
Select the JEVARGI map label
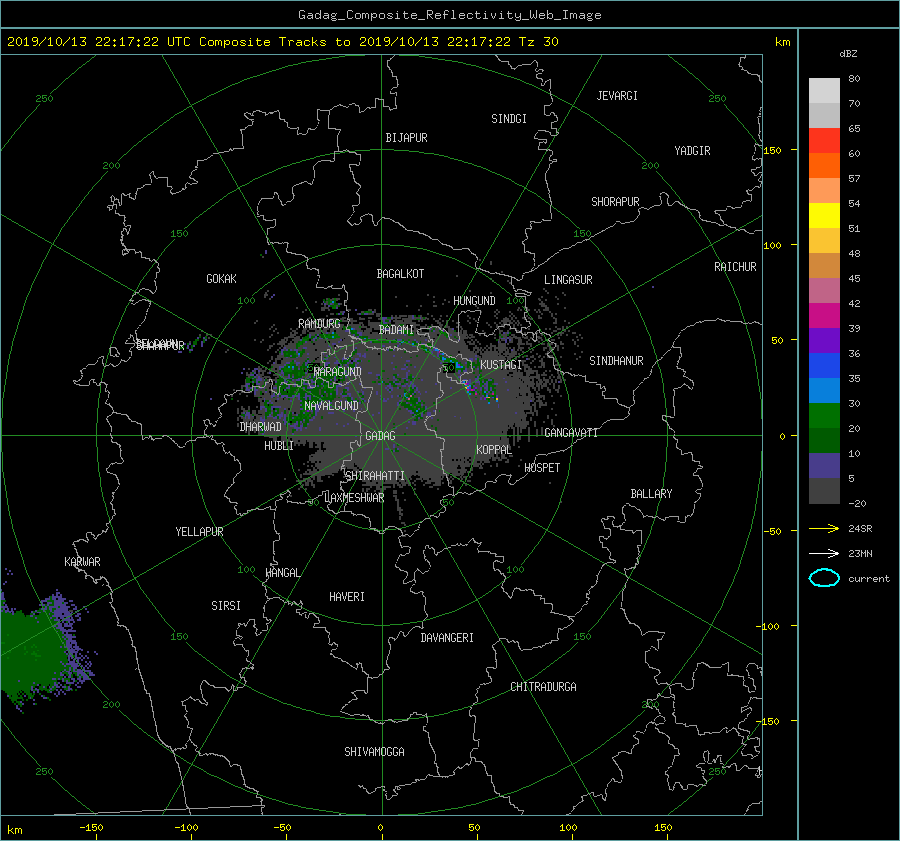point(617,96)
